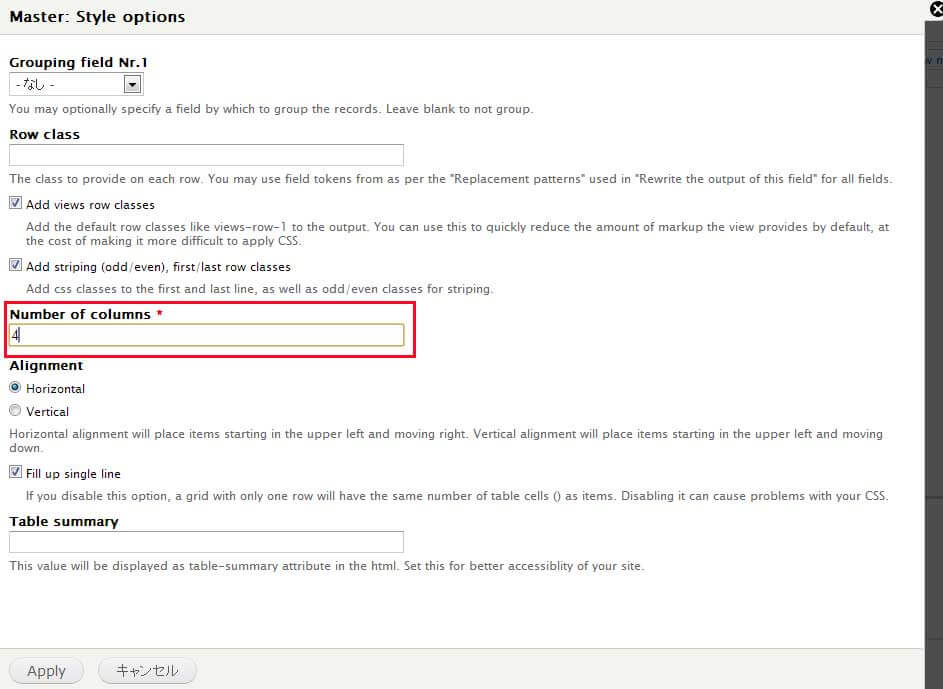Click the Master: Style options dialog title
943x689 pixels.
point(97,17)
